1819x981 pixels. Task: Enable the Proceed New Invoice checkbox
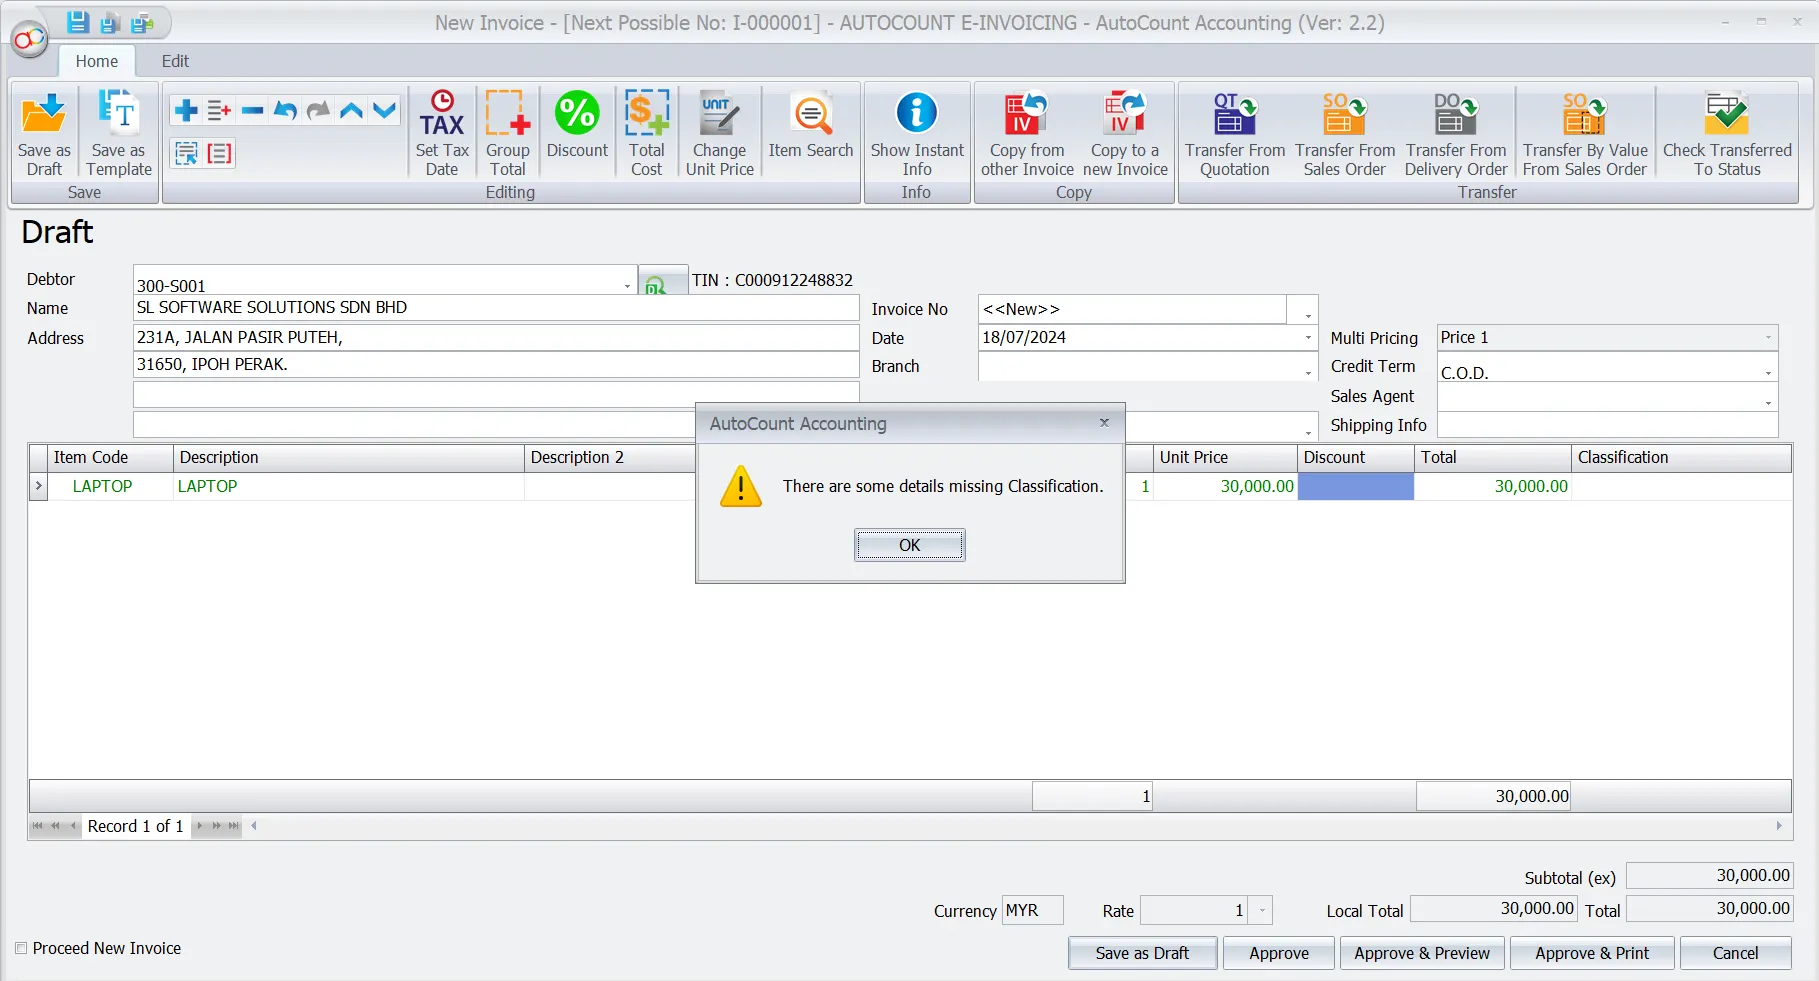21,948
